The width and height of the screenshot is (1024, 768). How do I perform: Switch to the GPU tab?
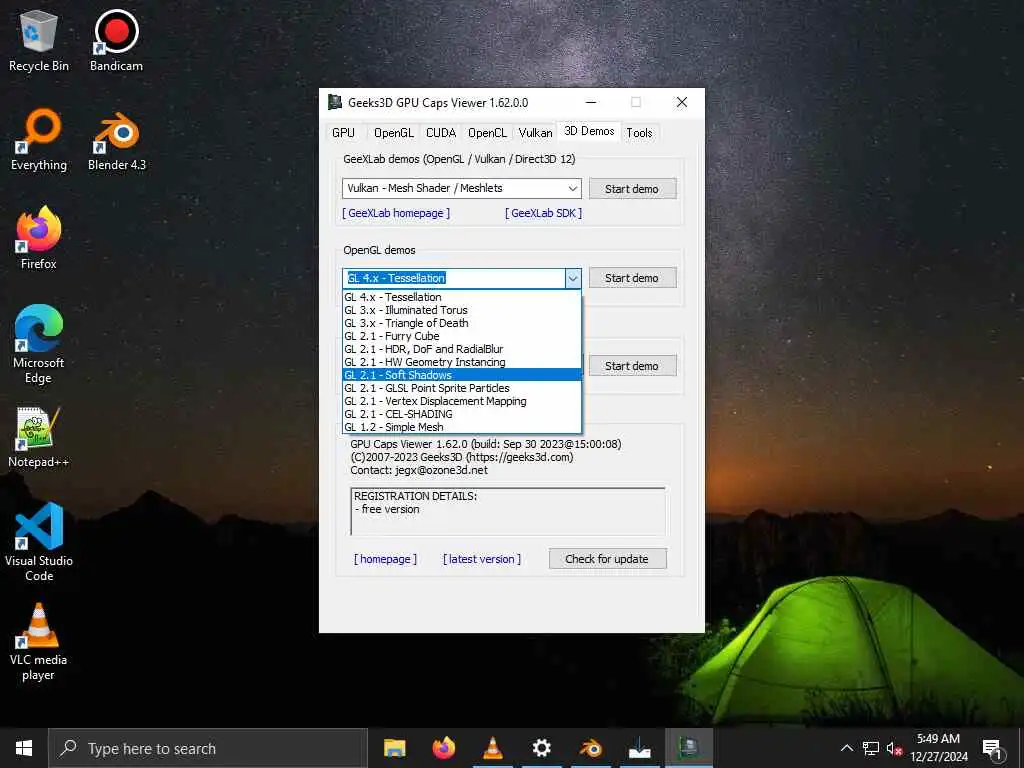coord(344,133)
